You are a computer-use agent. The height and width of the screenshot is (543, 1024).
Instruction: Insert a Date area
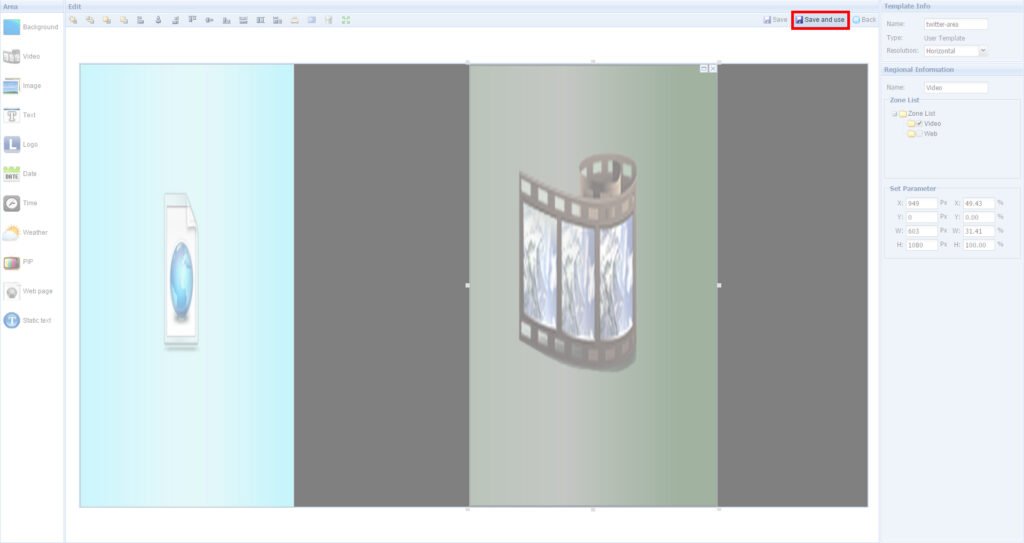(12, 174)
